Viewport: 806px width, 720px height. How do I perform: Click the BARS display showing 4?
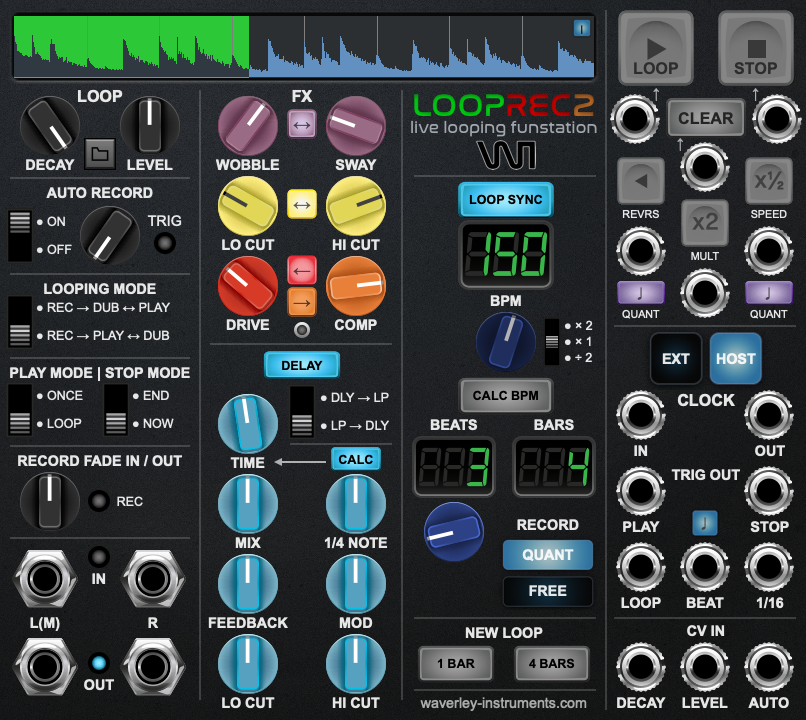[554, 466]
